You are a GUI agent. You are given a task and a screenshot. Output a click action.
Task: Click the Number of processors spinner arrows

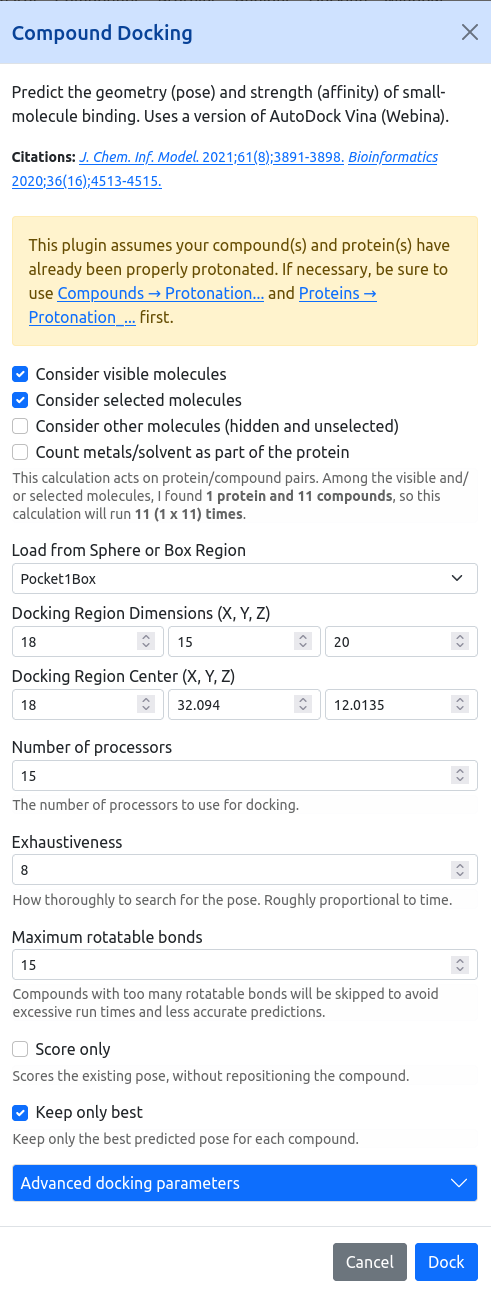(459, 776)
